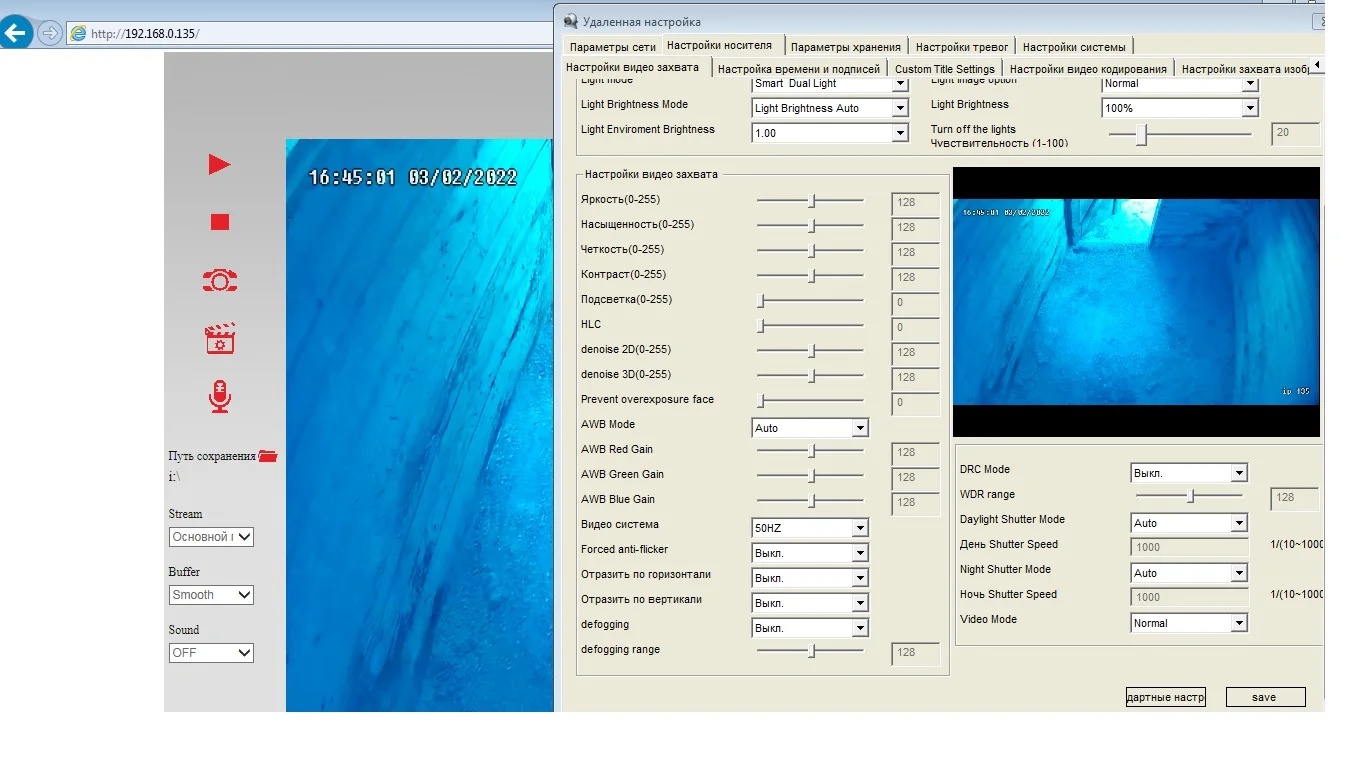Expand the AWB Mode dropdown
This screenshot has height=768, width=1366.
coord(810,428)
